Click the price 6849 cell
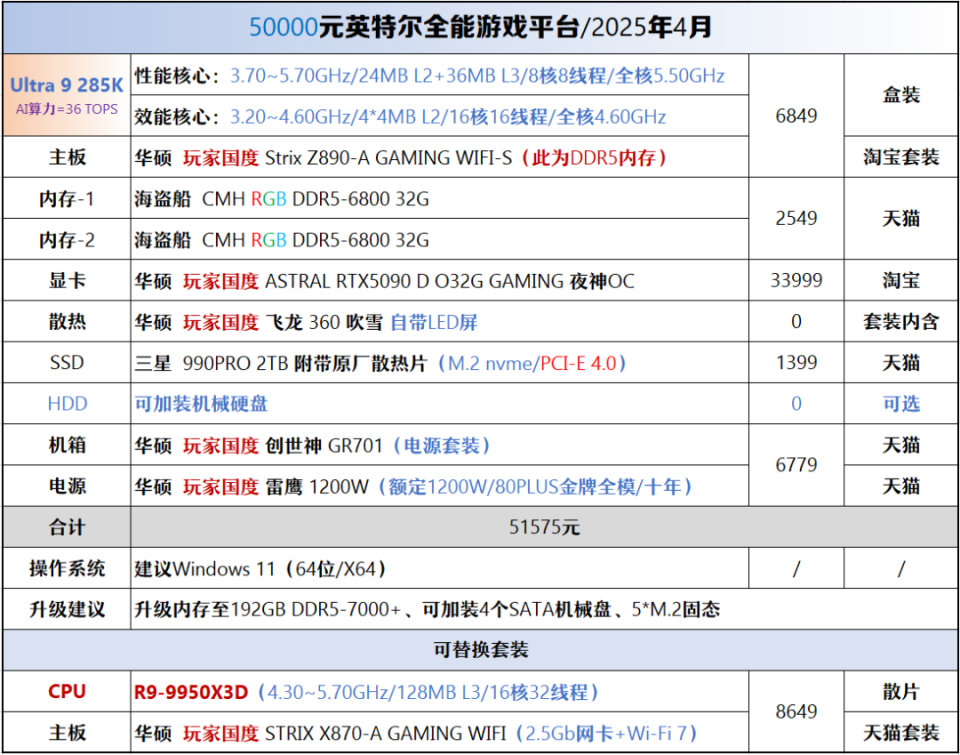This screenshot has height=755, width=960. pyautogui.click(x=796, y=116)
